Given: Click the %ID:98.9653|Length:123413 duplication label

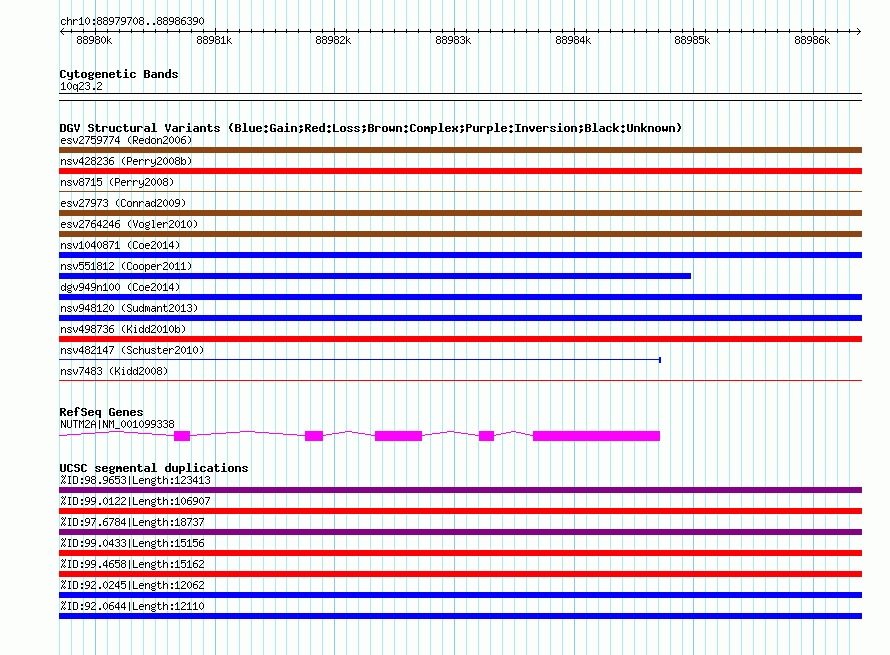Looking at the screenshot, I should point(135,480).
